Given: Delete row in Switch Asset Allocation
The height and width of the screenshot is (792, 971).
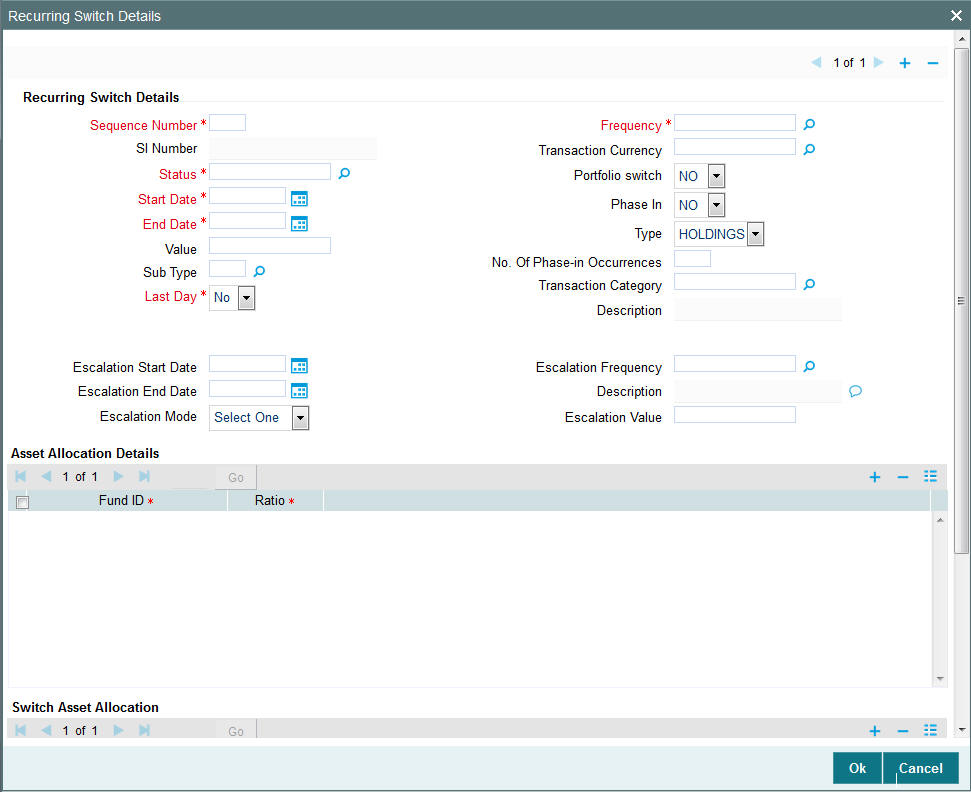Looking at the screenshot, I should (x=903, y=731).
